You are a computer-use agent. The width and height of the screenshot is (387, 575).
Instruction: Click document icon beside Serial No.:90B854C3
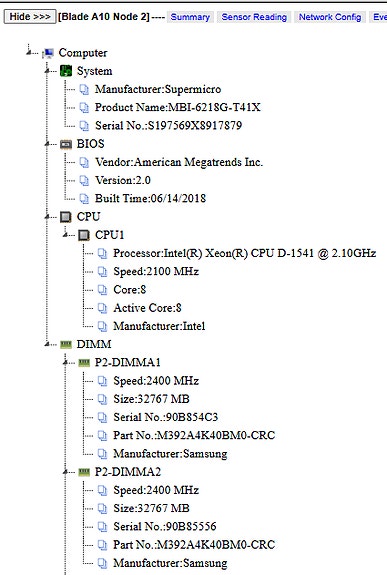(x=102, y=417)
